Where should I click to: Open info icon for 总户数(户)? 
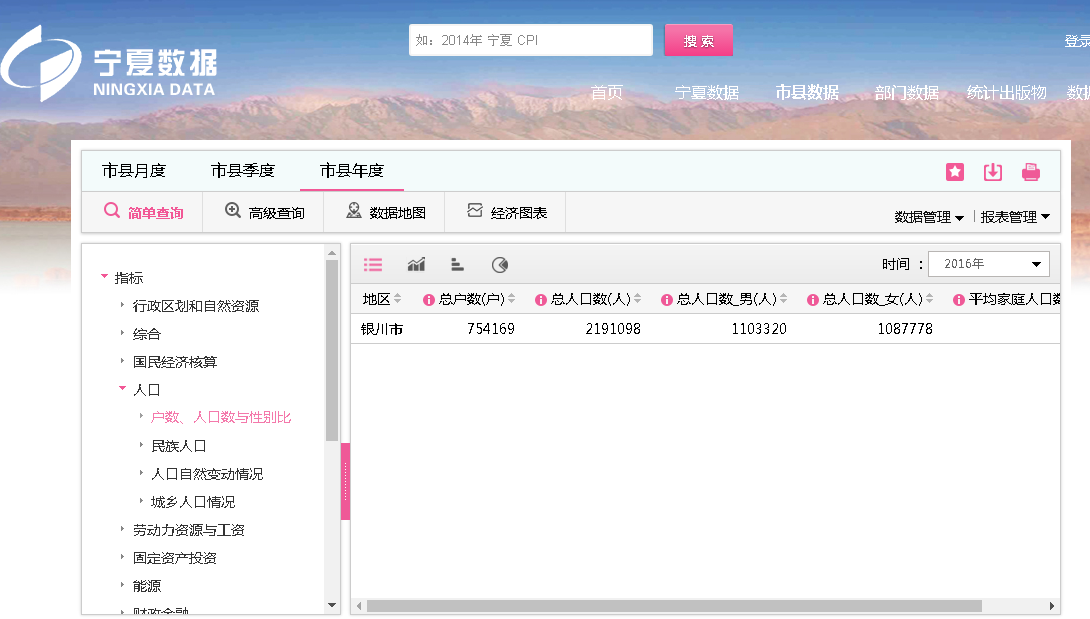coord(429,300)
